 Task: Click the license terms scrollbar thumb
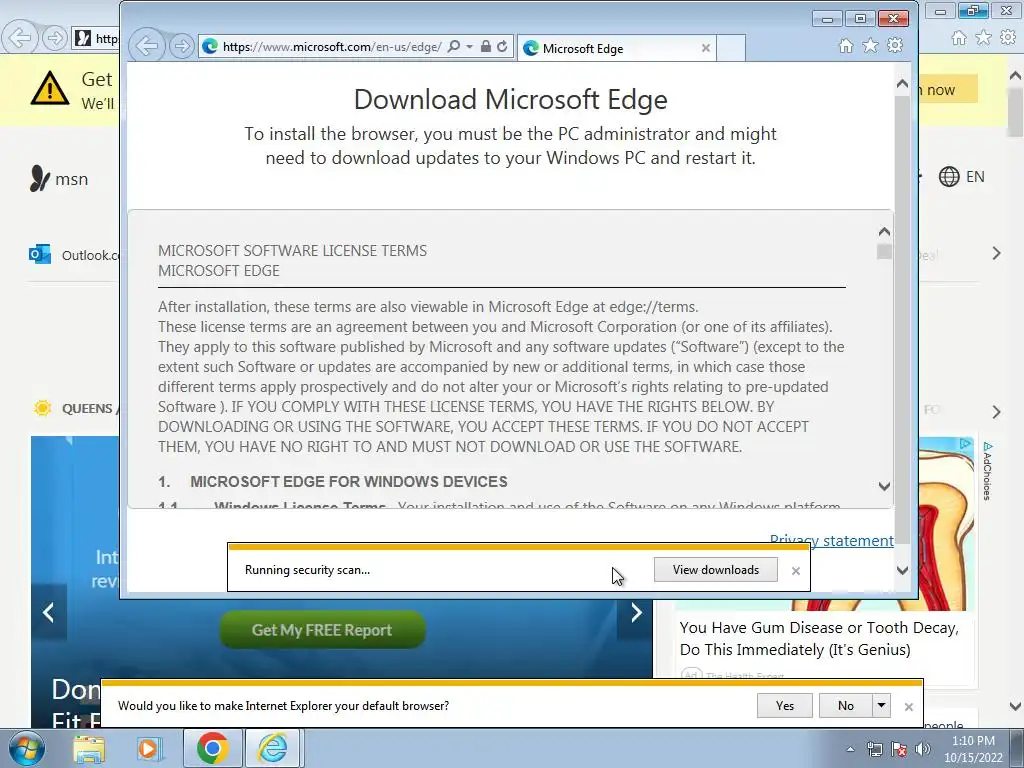pos(884,251)
